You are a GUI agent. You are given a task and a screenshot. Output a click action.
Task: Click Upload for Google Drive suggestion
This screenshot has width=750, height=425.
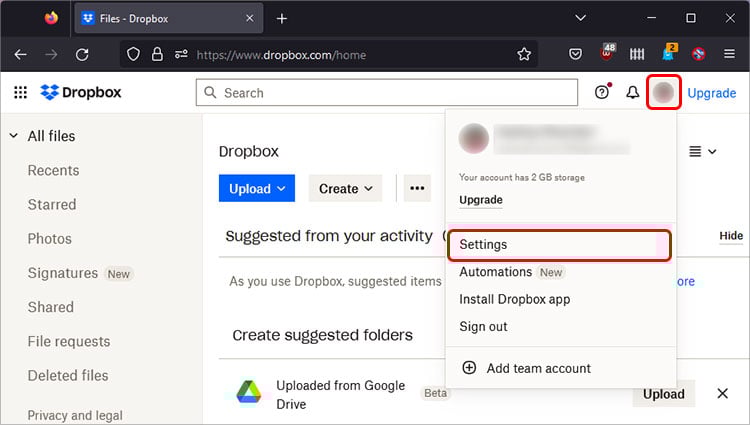tap(663, 394)
